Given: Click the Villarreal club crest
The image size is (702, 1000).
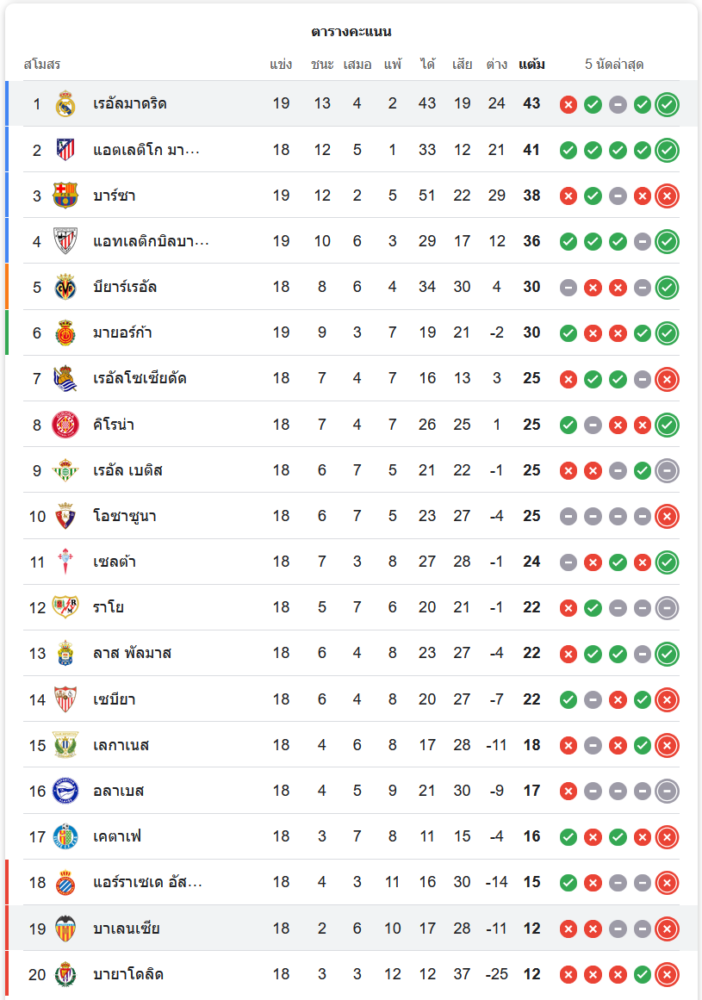Looking at the screenshot, I should [65, 287].
